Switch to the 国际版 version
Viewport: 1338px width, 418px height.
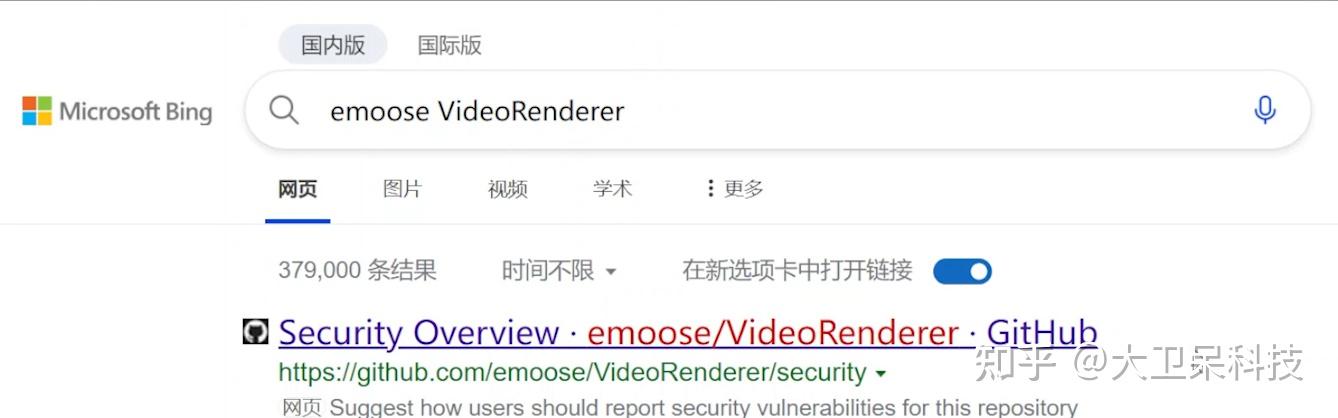[x=450, y=45]
